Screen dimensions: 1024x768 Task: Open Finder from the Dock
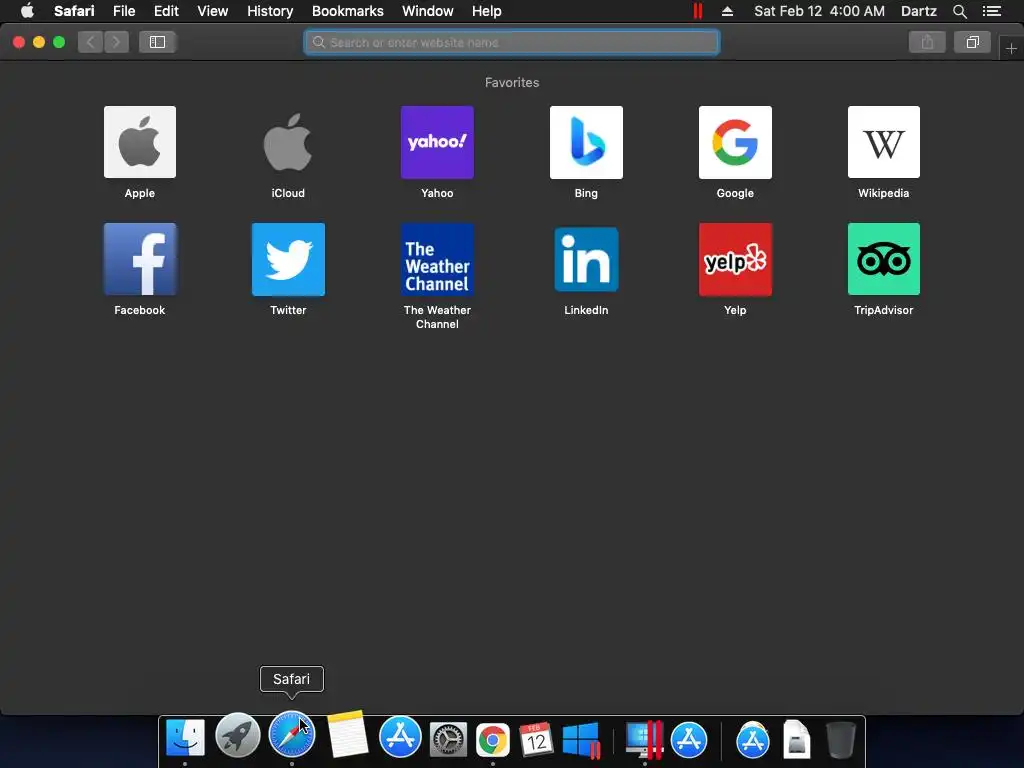(x=185, y=738)
